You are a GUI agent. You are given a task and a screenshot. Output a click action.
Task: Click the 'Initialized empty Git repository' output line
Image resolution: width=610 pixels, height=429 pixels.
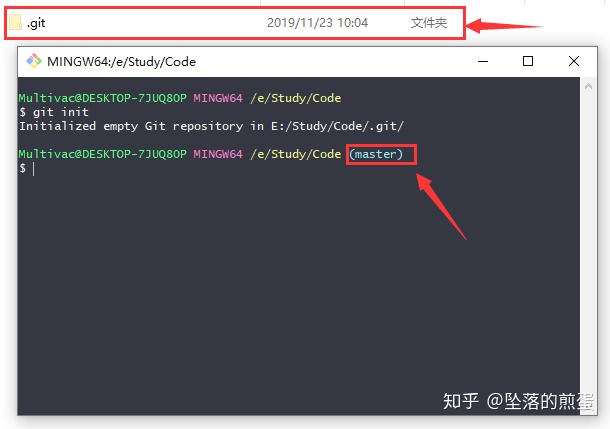point(212,126)
